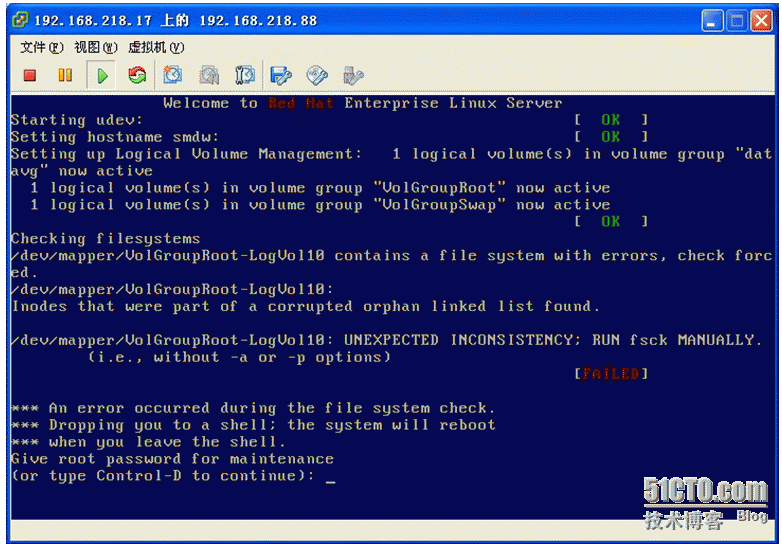The height and width of the screenshot is (544, 782).
Task: Click the red Power Off button
Action: click(30, 75)
